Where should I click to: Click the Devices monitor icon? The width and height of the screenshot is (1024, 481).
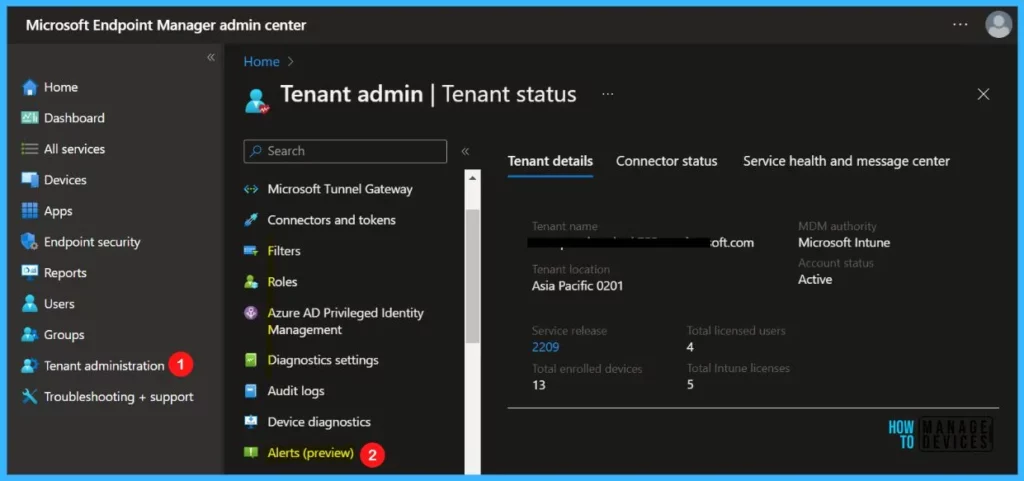[x=29, y=179]
